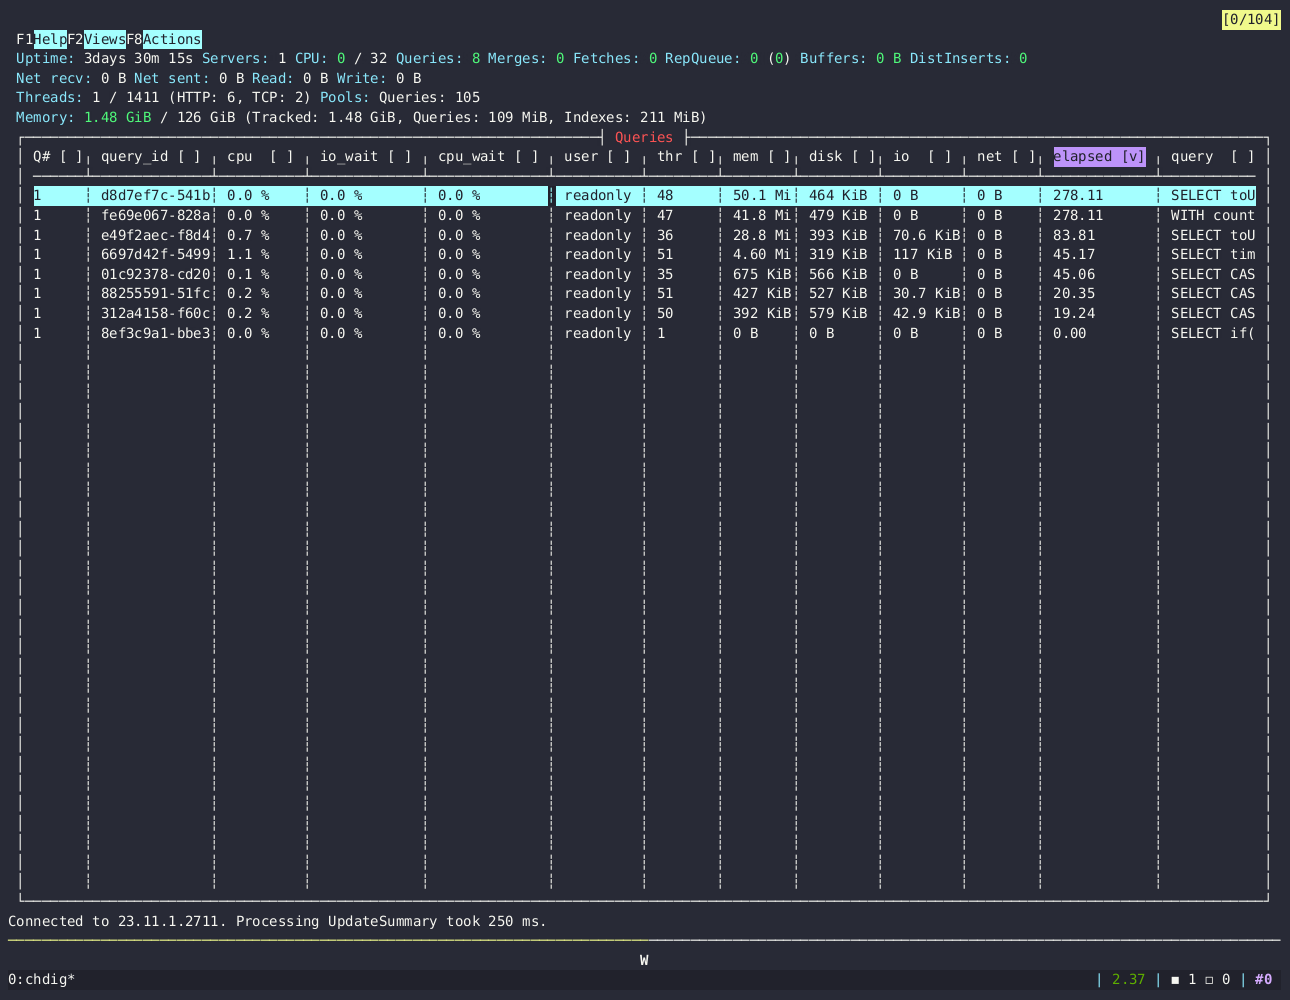Click the Connected to 23.11.1.2711 status message
Viewport: 1290px width, 1000px height.
(x=277, y=921)
